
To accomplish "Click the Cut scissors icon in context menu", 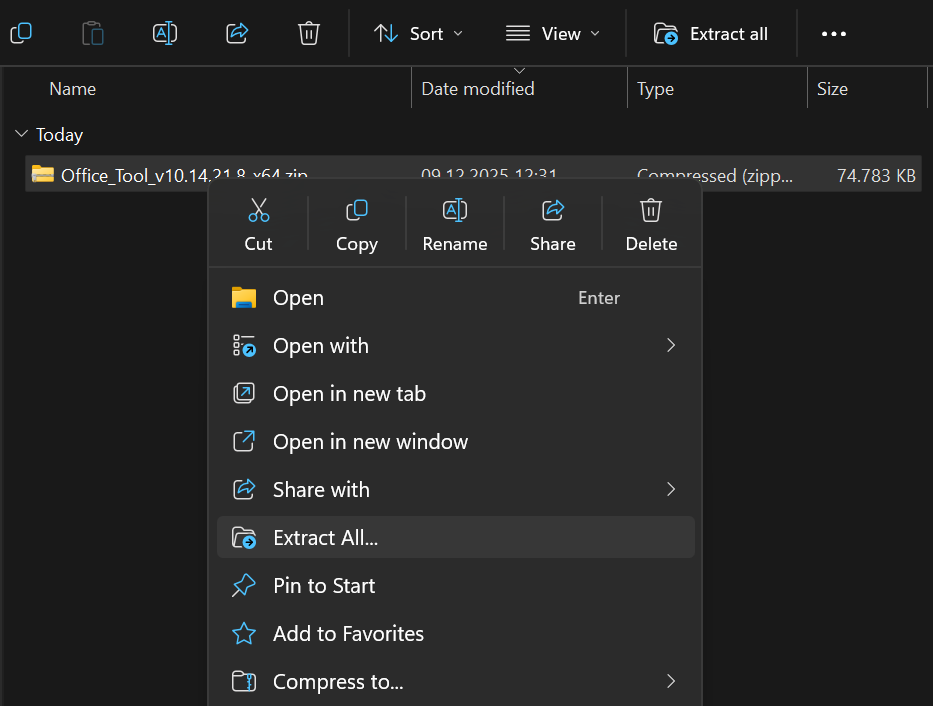I will pos(258,211).
